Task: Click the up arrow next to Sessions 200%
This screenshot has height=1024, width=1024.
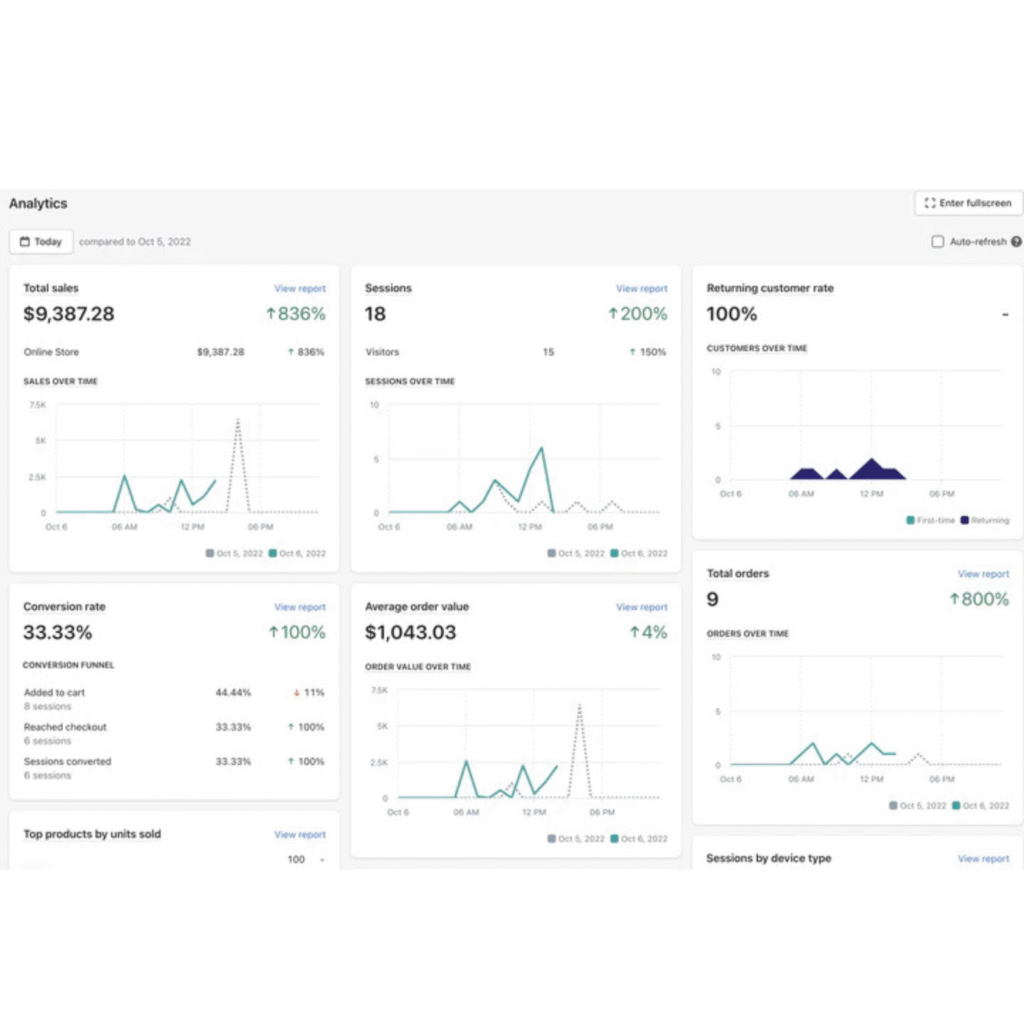Action: (x=612, y=314)
